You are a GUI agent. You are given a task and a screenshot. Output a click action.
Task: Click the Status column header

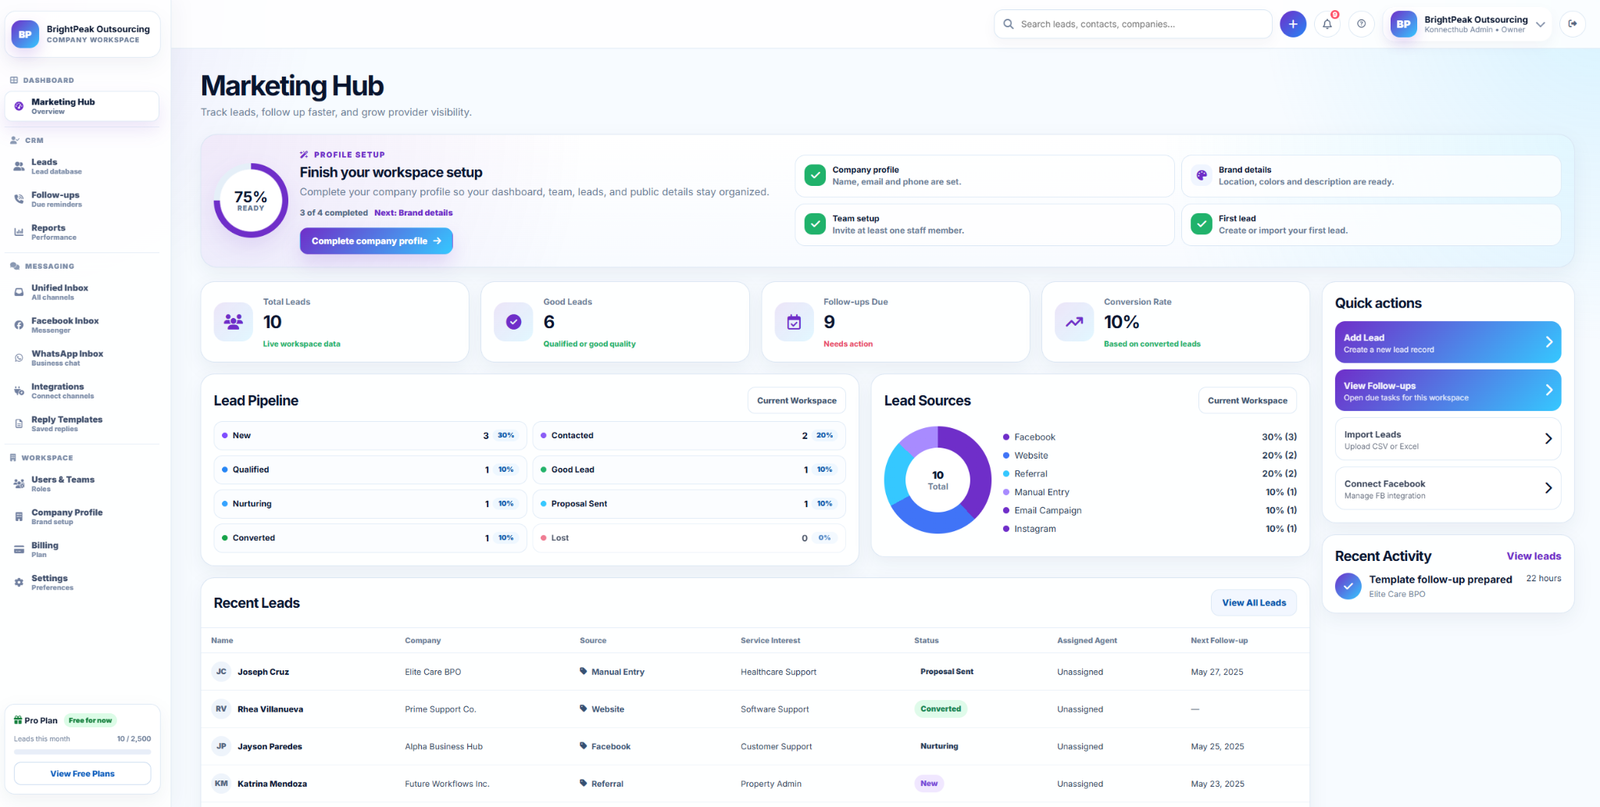(926, 640)
